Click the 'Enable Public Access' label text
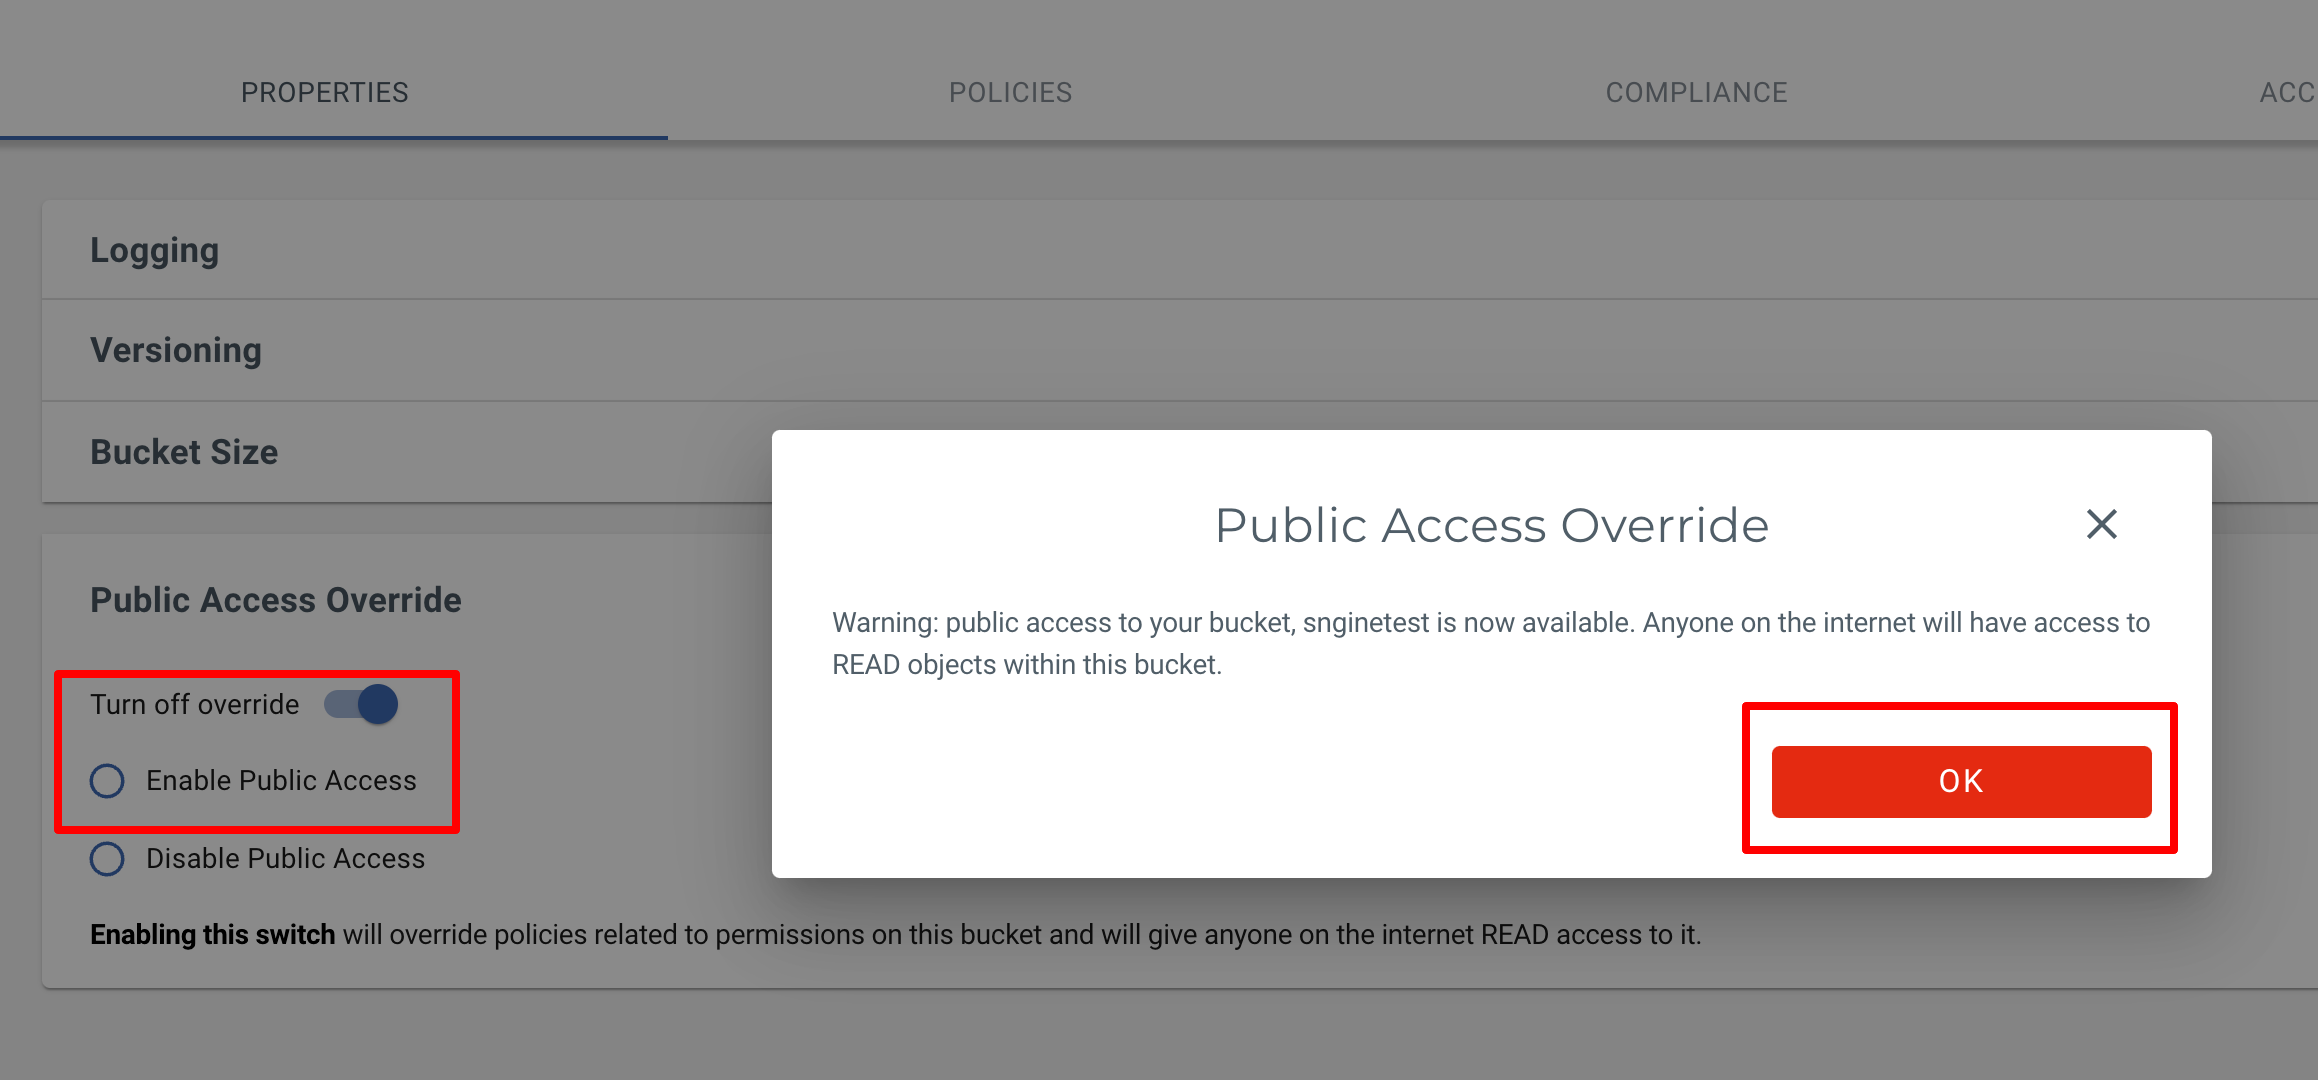2318x1080 pixels. pos(281,781)
